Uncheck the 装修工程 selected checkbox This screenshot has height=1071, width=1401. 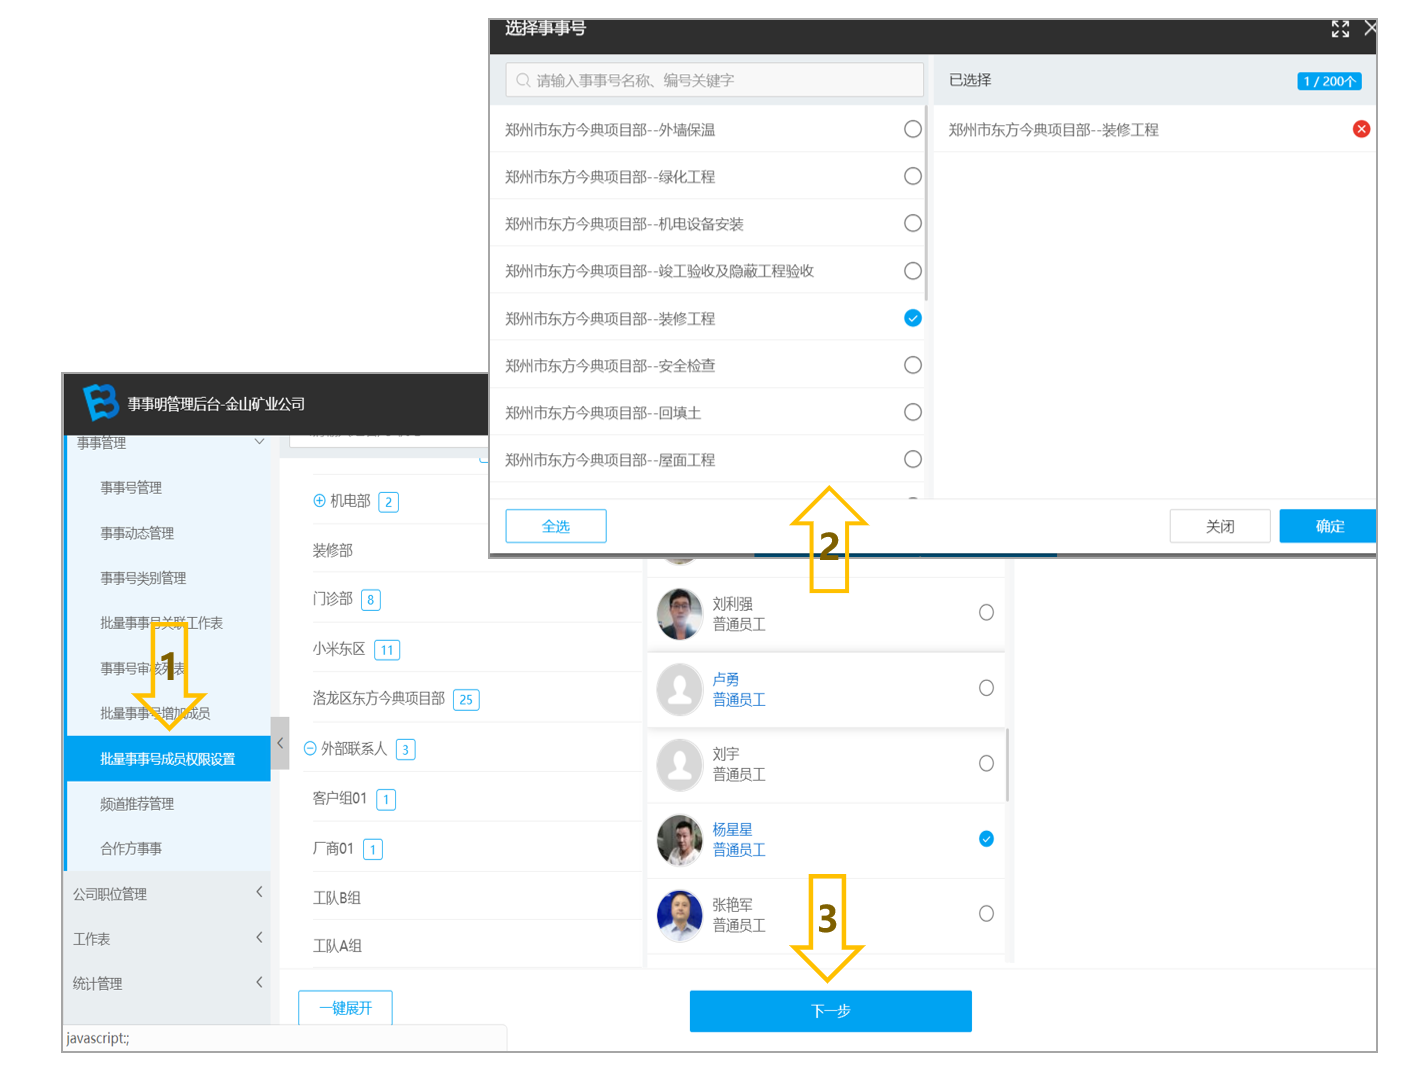pos(912,318)
